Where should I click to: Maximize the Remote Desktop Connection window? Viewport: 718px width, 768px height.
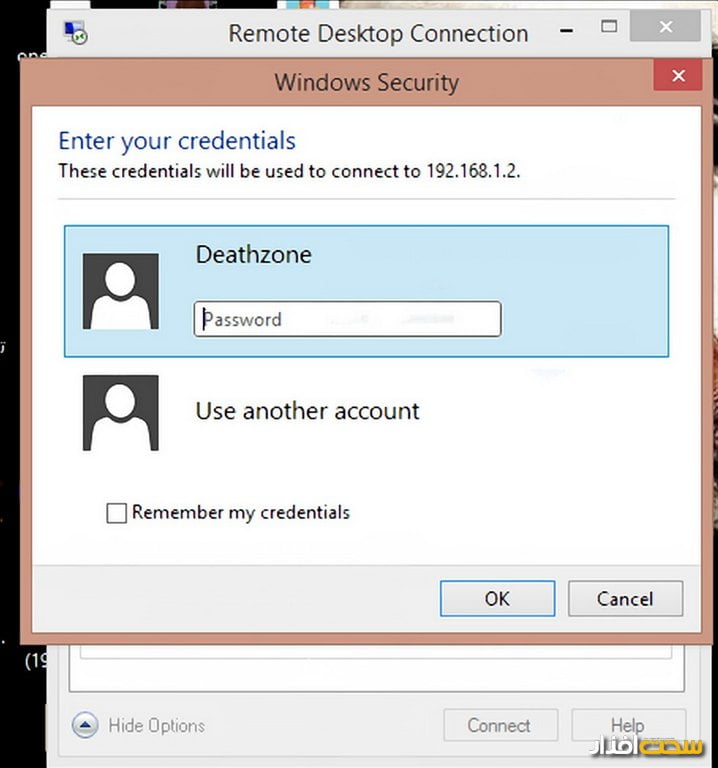tap(609, 27)
